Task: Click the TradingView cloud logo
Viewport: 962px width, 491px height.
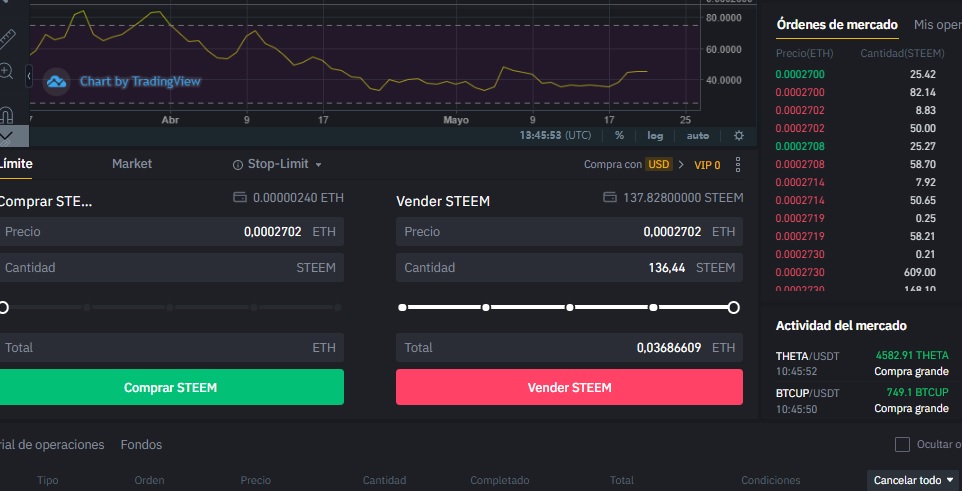Action: point(56,82)
